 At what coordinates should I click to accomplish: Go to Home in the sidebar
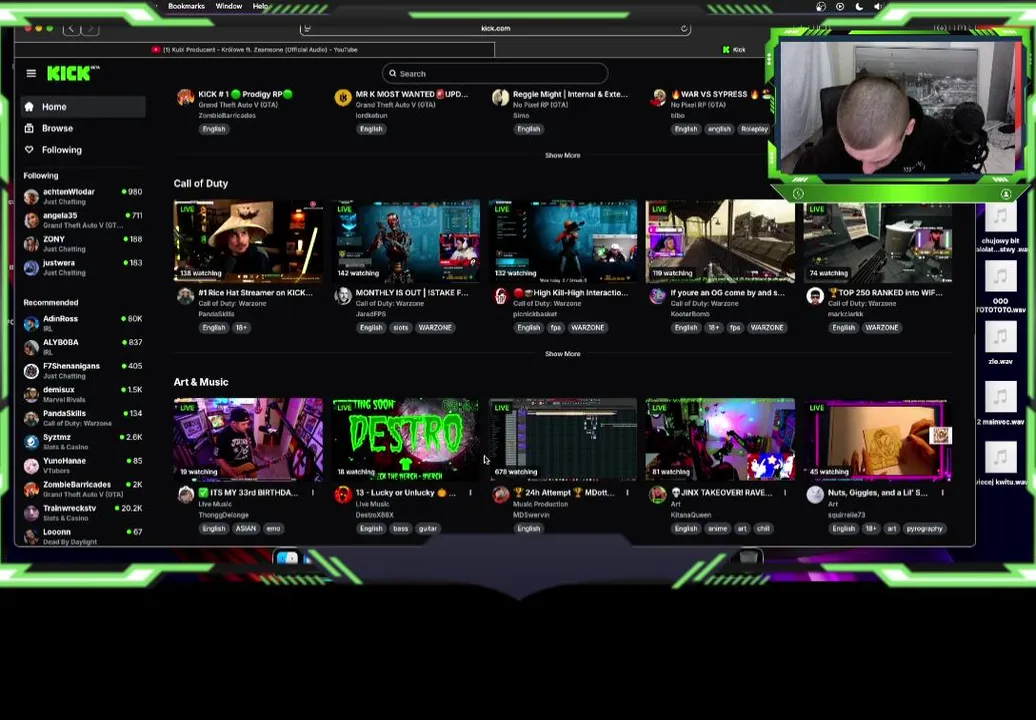coord(83,106)
